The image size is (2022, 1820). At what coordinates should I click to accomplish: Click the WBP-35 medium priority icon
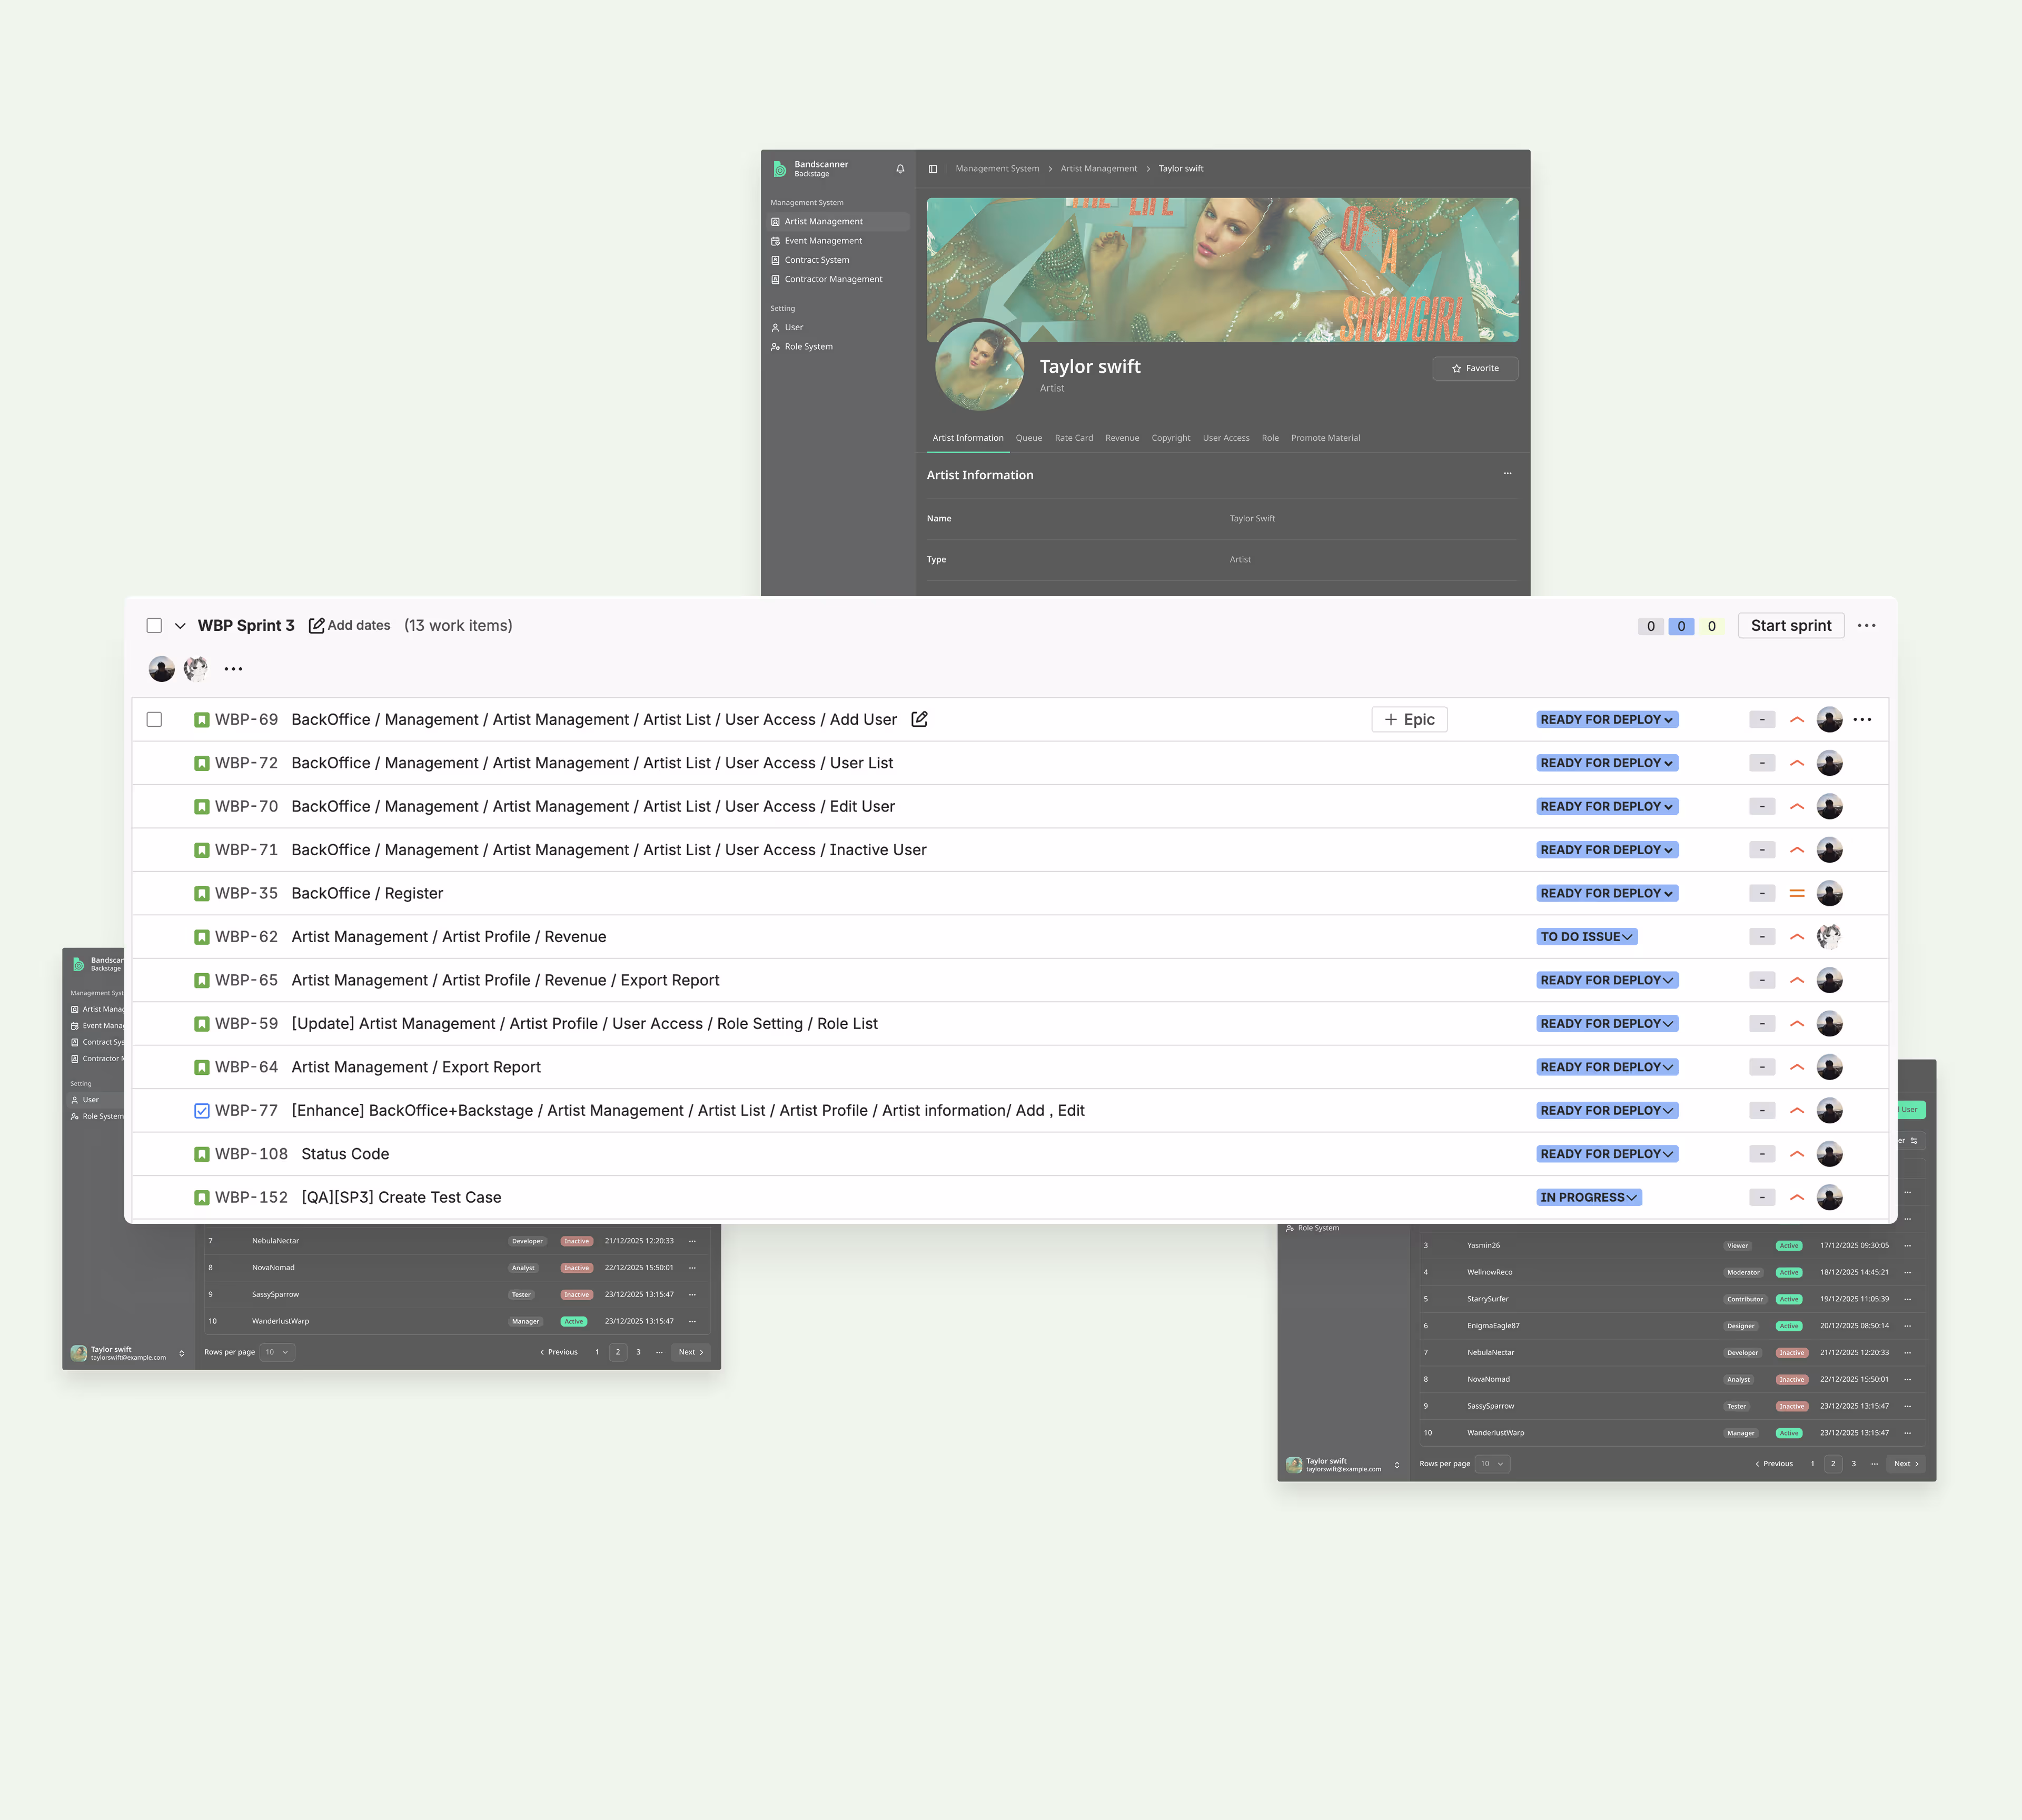1796,893
